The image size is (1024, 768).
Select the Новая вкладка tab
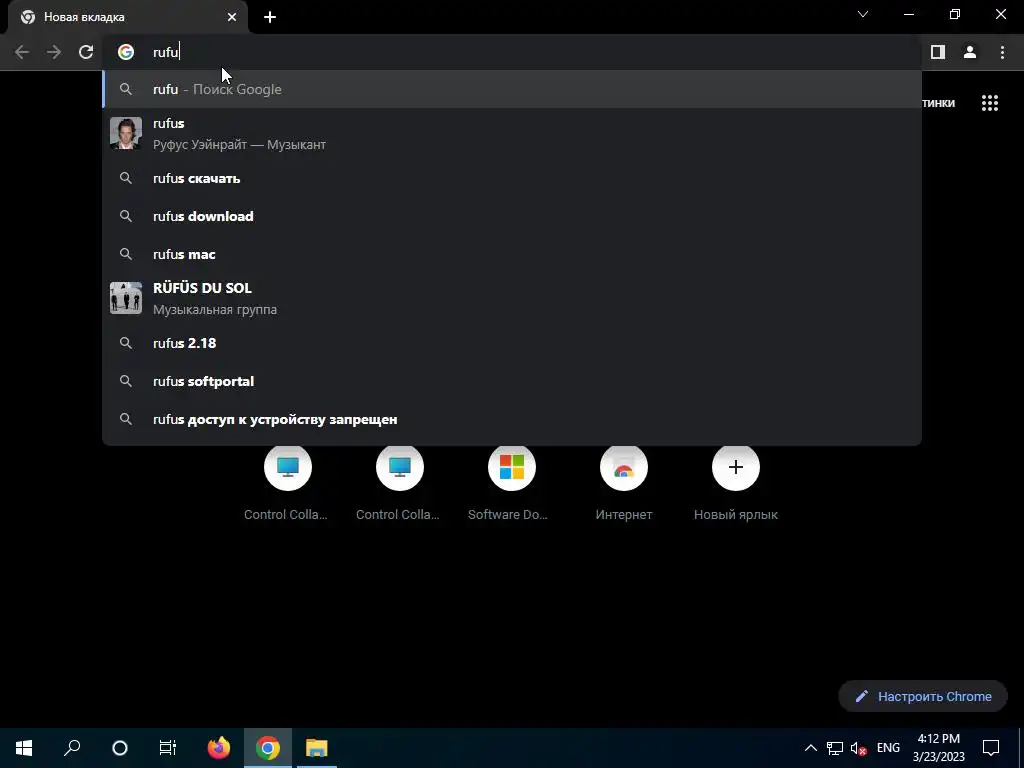coord(128,17)
